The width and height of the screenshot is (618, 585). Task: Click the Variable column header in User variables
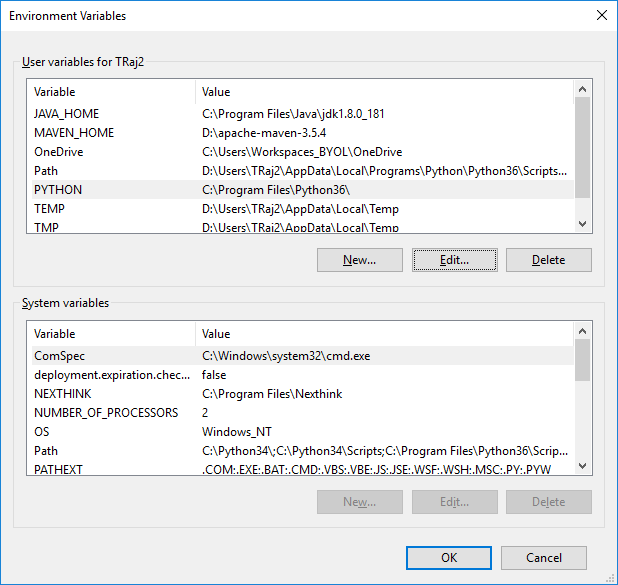click(114, 91)
